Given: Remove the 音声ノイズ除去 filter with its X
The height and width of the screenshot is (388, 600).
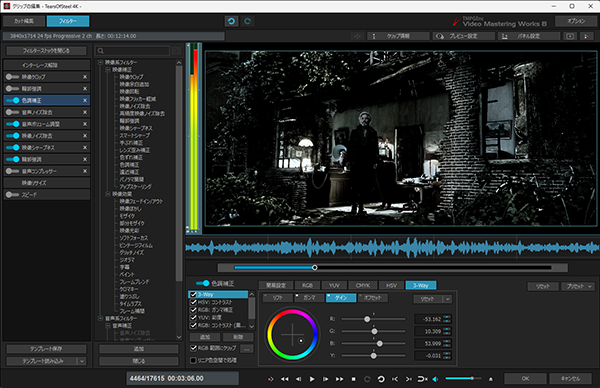Looking at the screenshot, I should (x=85, y=112).
